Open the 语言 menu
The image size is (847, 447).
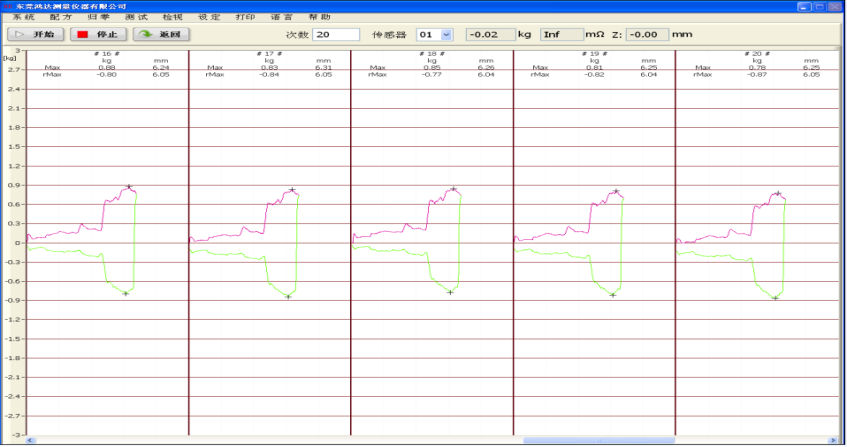tap(282, 17)
